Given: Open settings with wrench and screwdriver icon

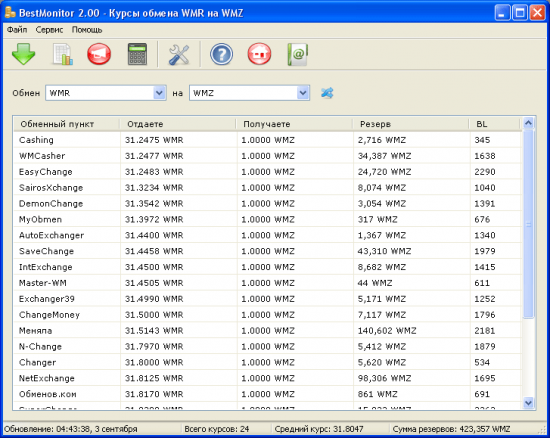Looking at the screenshot, I should pos(179,55).
